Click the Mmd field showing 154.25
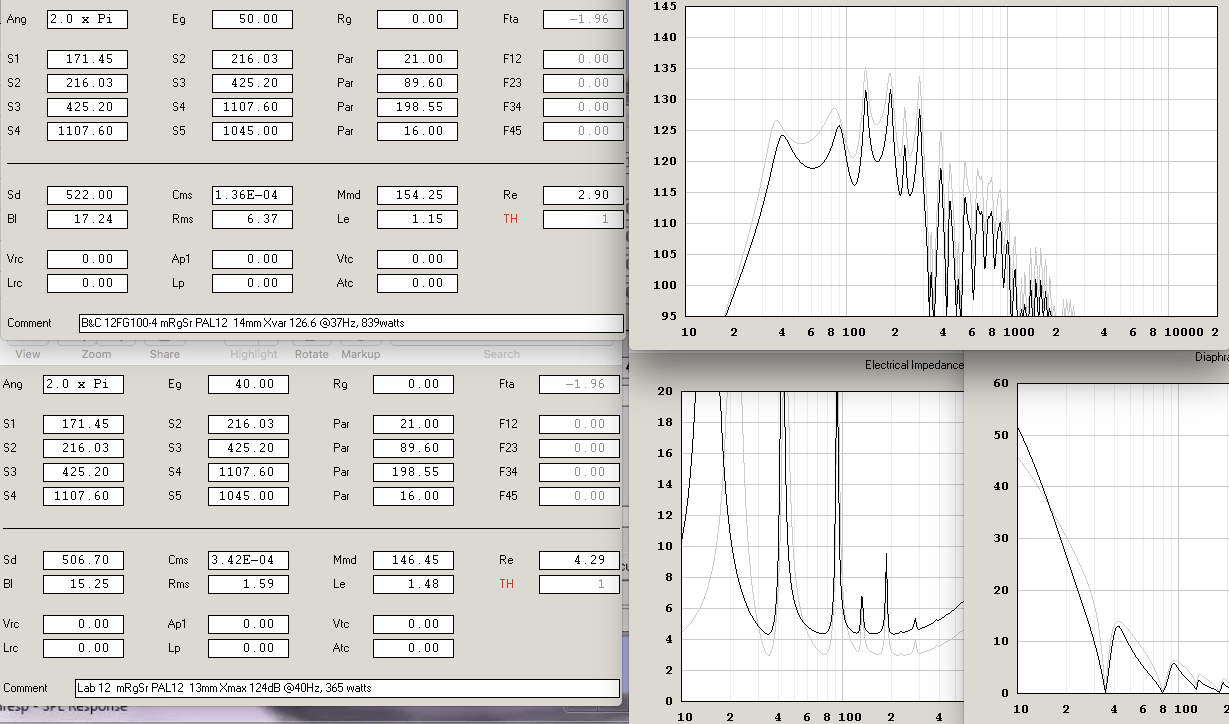 pos(417,195)
